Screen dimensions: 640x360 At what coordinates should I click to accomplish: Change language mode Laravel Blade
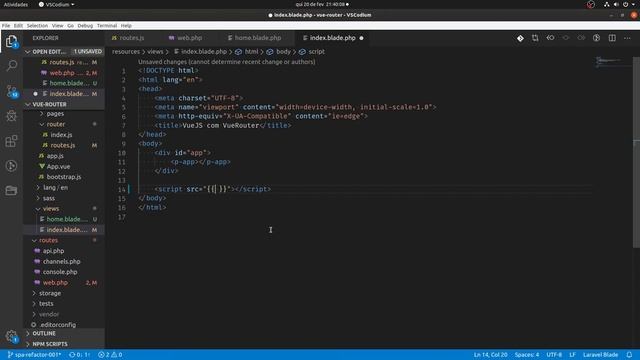point(600,355)
